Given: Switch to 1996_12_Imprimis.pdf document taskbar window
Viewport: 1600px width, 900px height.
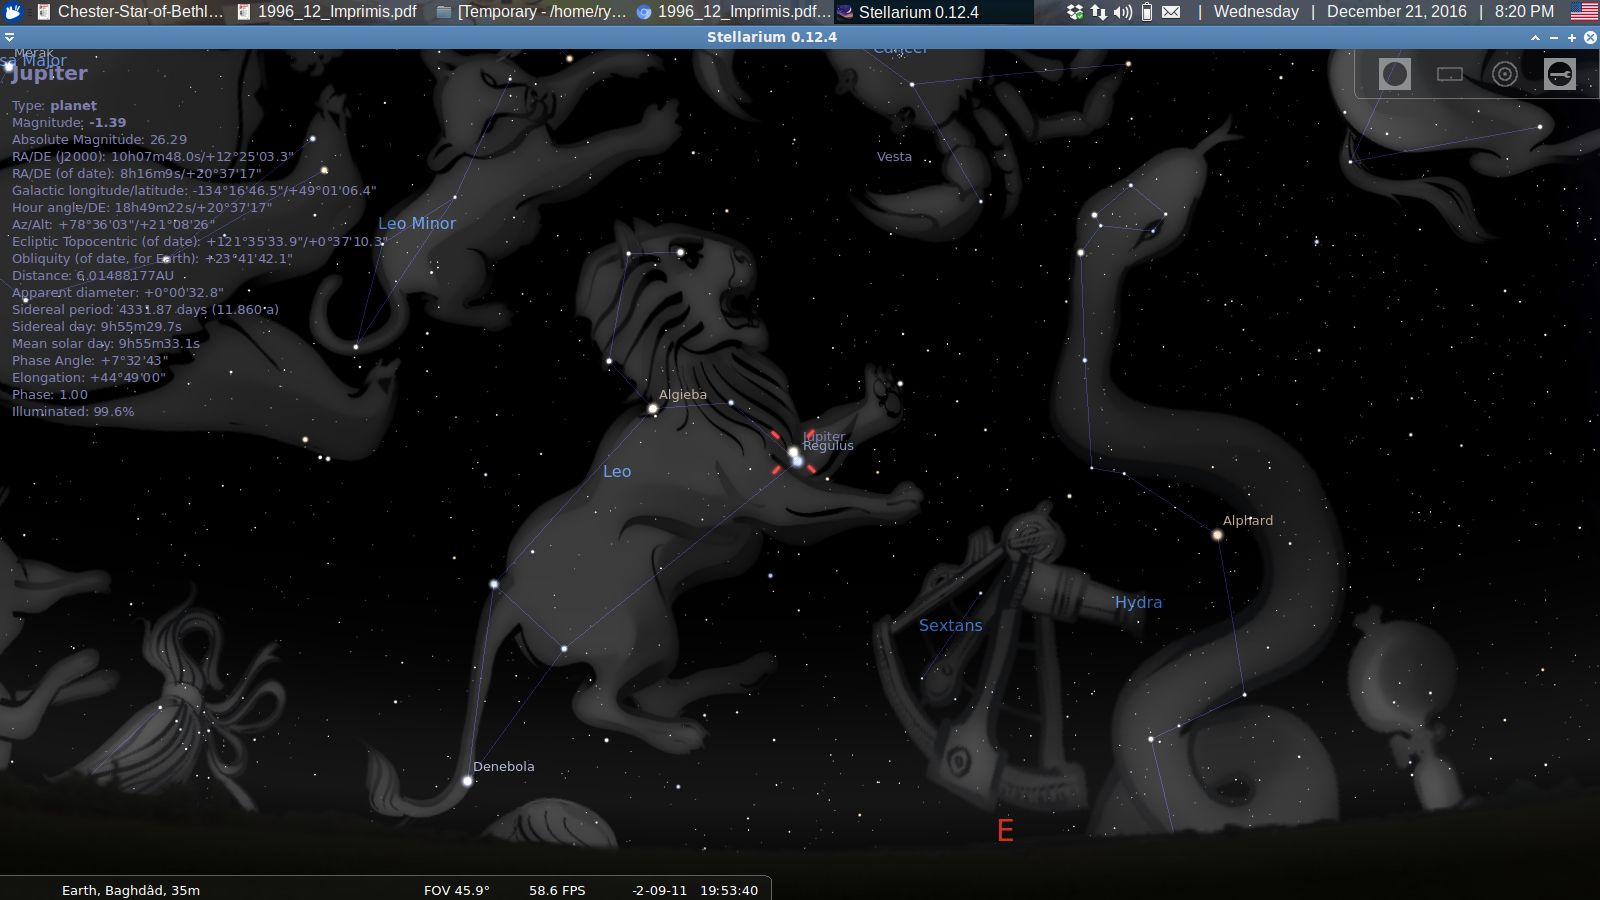Looking at the screenshot, I should tap(328, 12).
